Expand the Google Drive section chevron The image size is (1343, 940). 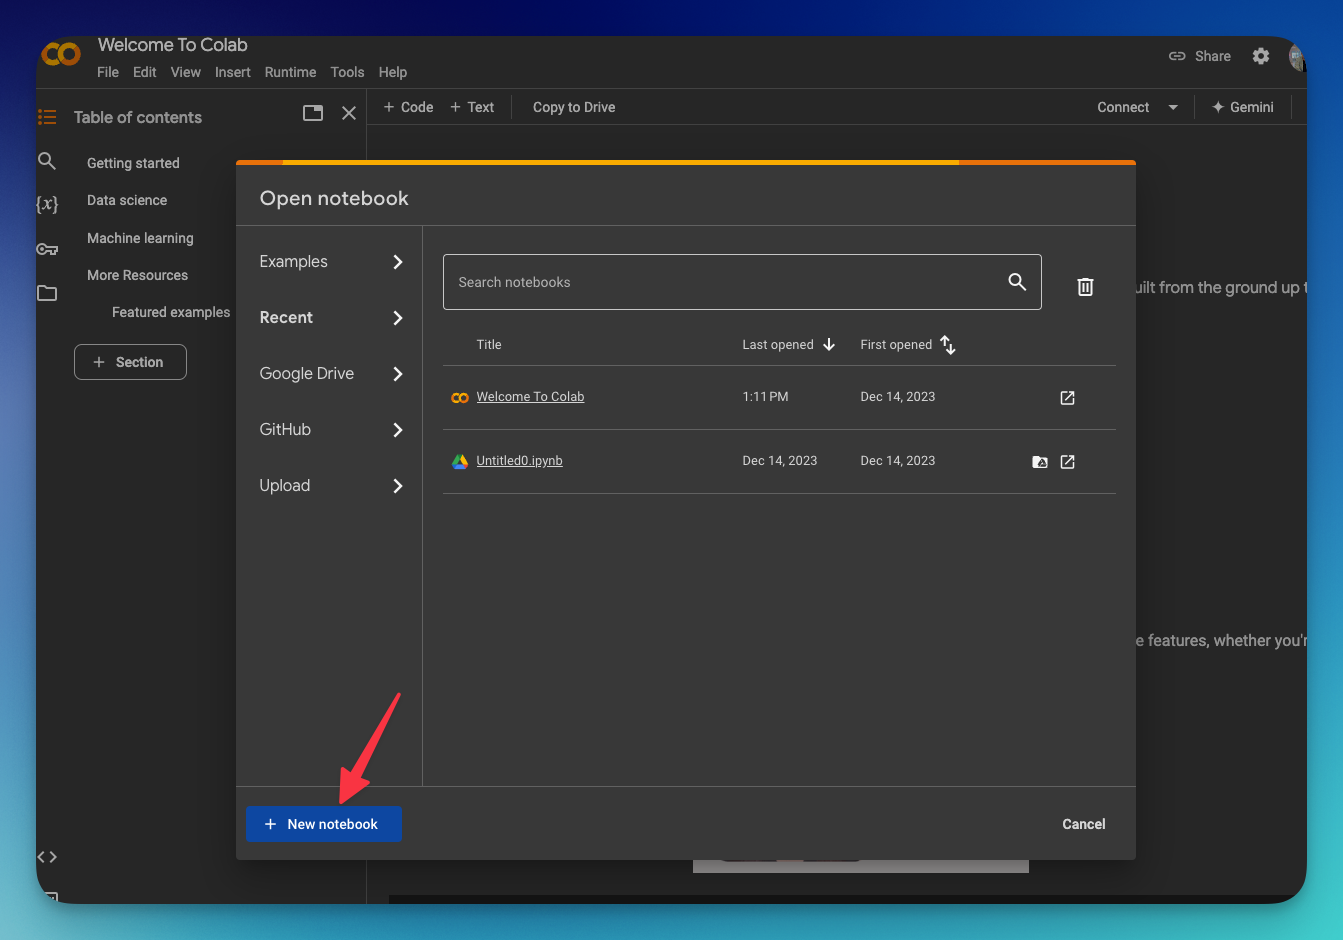coord(398,374)
